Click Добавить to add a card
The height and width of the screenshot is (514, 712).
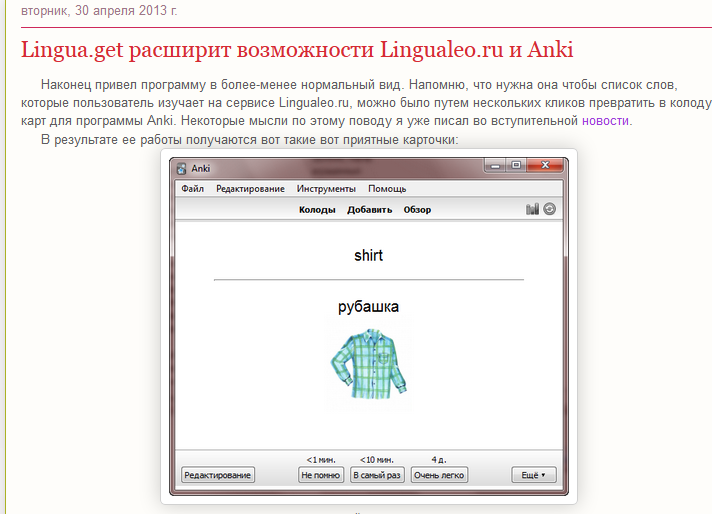[369, 210]
